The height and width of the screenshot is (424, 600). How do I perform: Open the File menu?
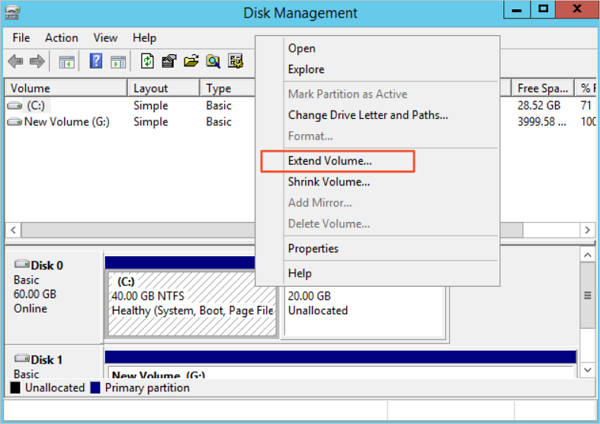click(21, 38)
